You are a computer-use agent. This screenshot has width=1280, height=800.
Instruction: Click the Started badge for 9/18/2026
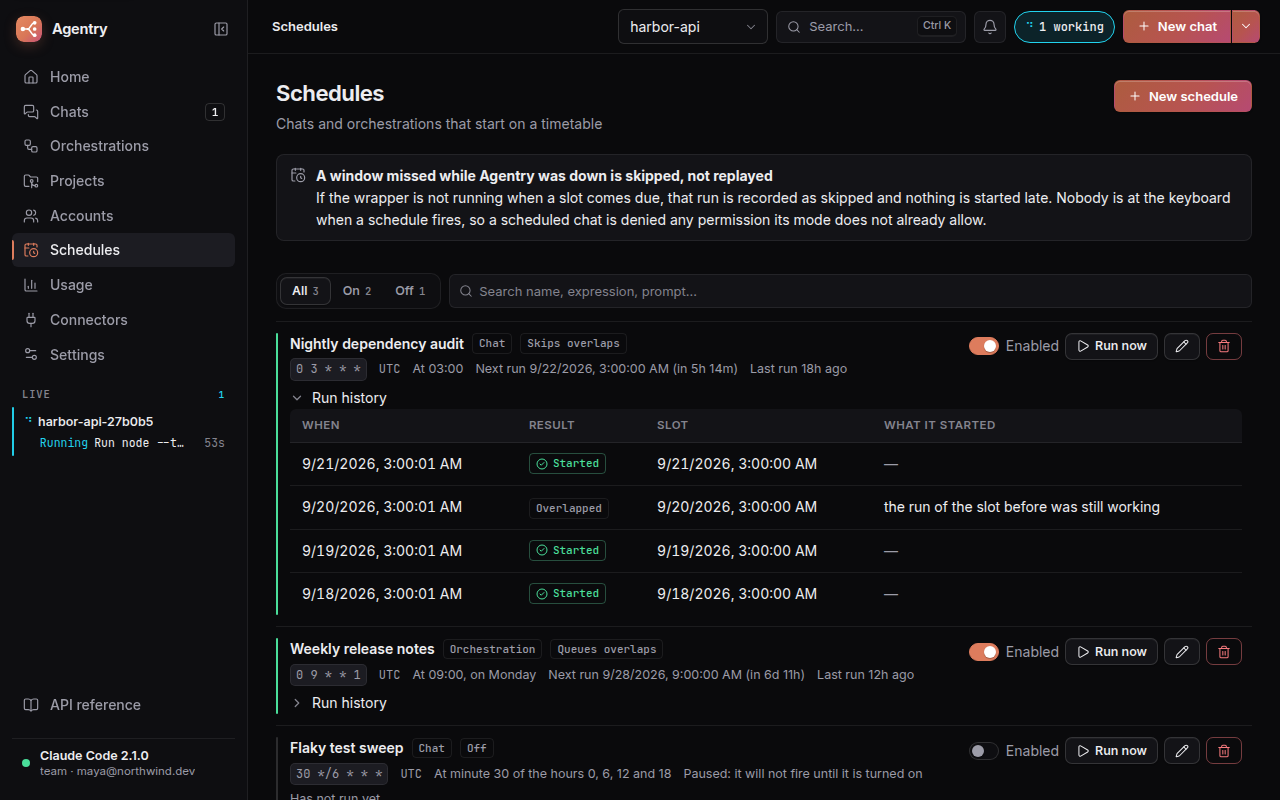(567, 594)
